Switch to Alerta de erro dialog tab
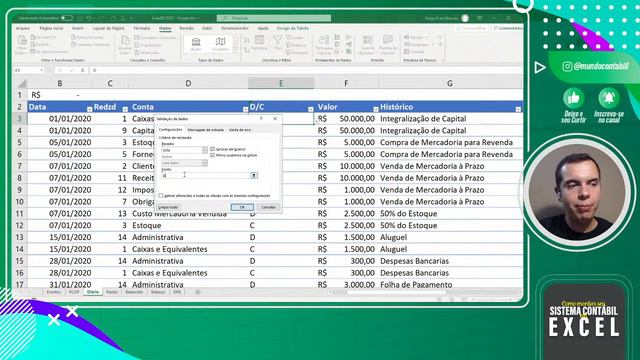 click(240, 130)
